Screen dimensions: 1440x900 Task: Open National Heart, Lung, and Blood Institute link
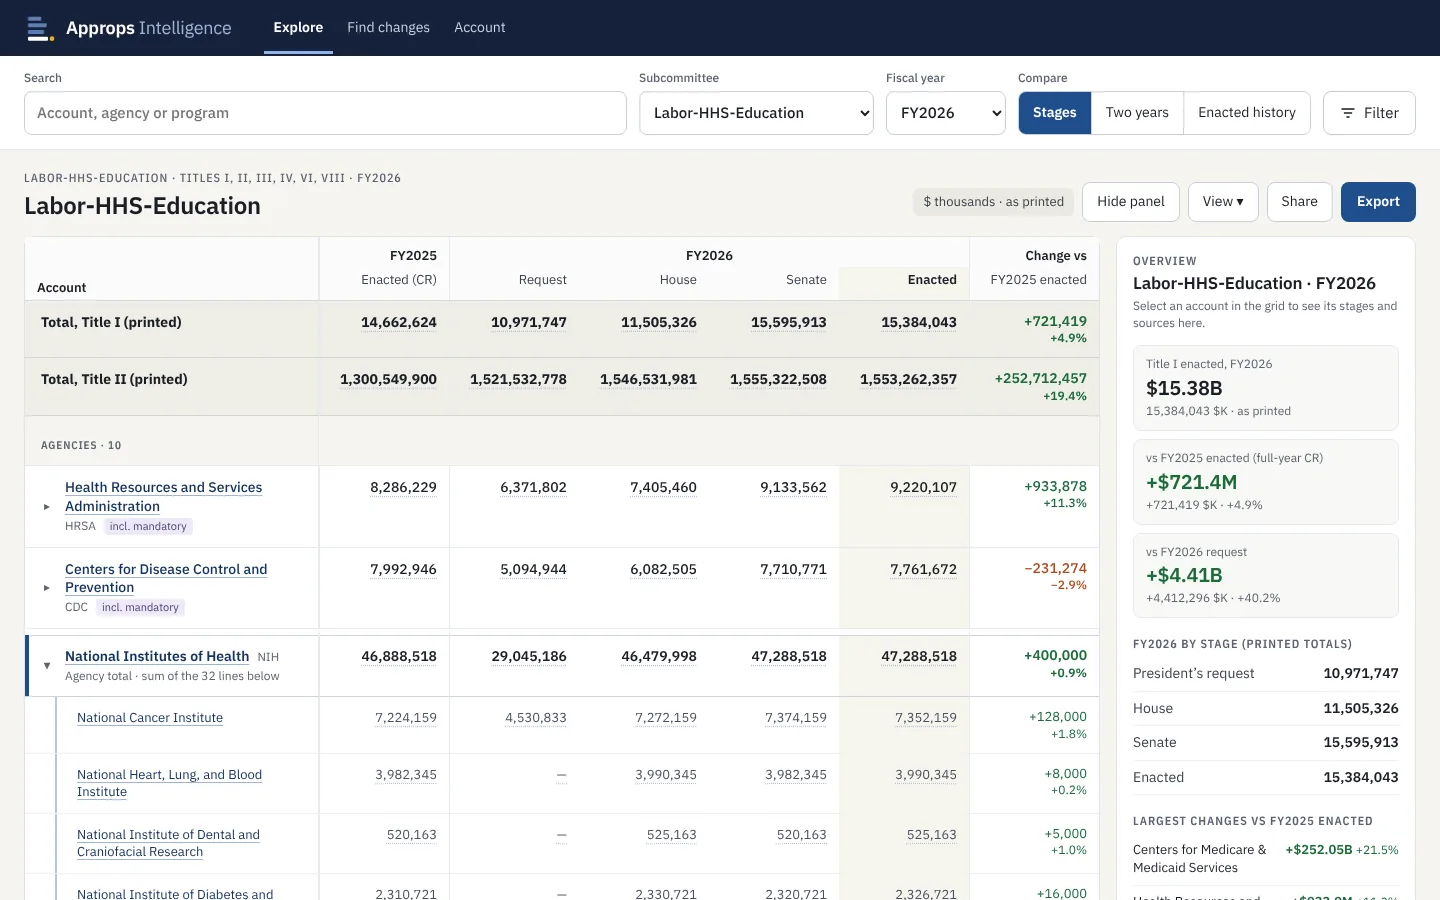tap(169, 783)
